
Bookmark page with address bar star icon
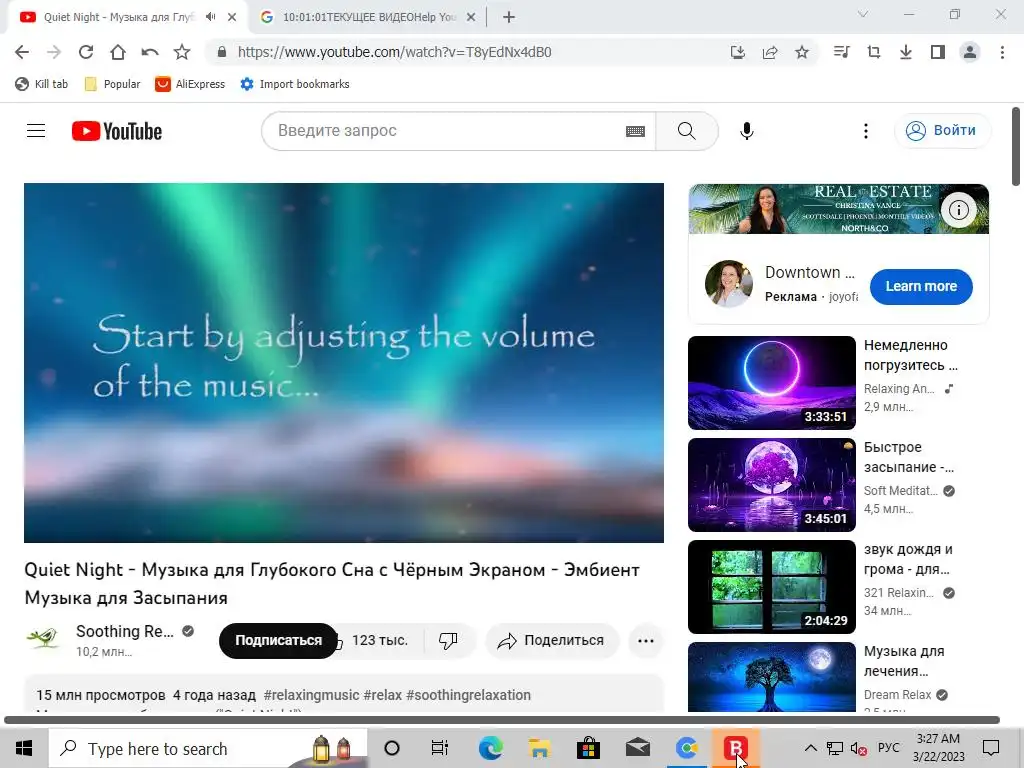(x=802, y=52)
